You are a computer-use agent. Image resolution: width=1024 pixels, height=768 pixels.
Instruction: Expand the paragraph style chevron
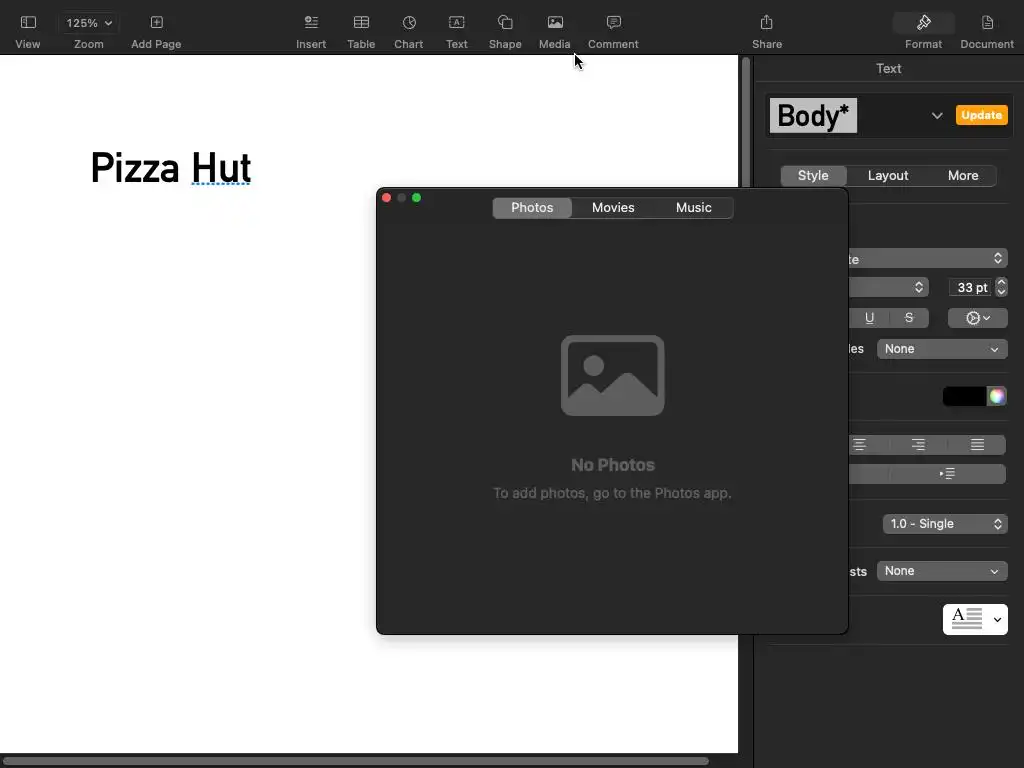pos(937,116)
